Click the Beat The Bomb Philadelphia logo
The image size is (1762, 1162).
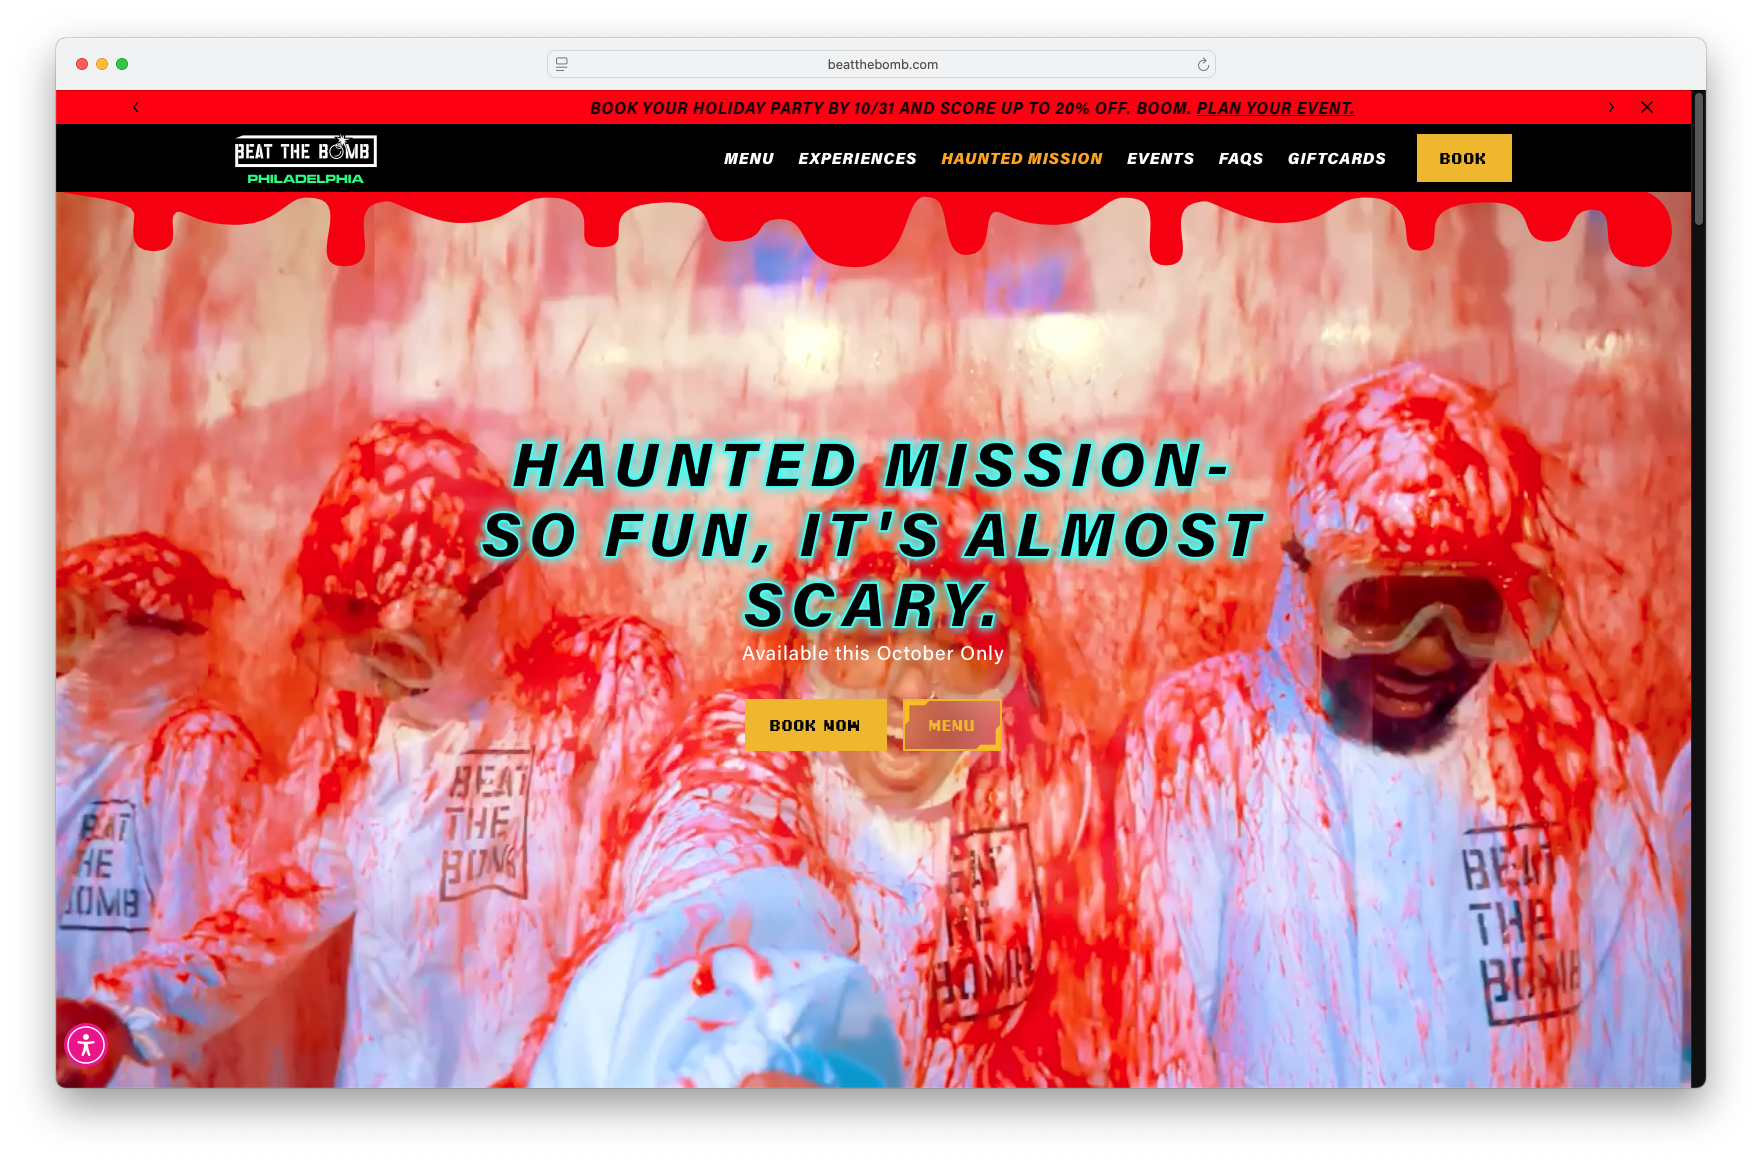pyautogui.click(x=305, y=159)
